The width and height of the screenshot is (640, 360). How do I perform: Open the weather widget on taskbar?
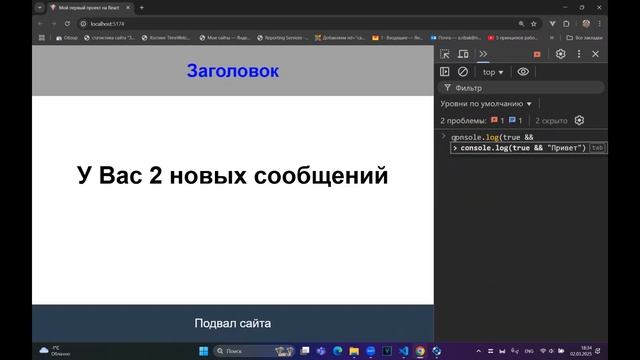55,351
